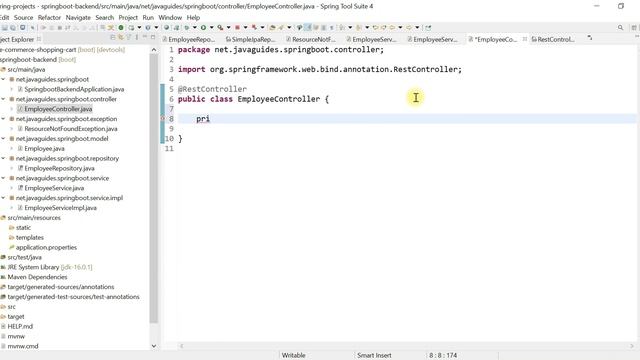The image size is (640, 360).
Task: Select Maven Dependencies in the tree
Action: pos(37,277)
